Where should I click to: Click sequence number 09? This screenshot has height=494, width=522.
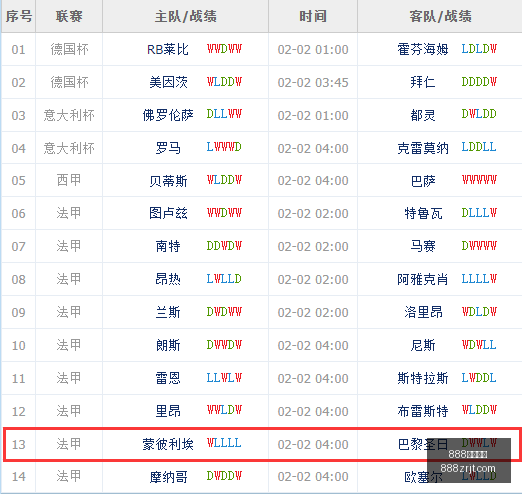[x=18, y=313]
